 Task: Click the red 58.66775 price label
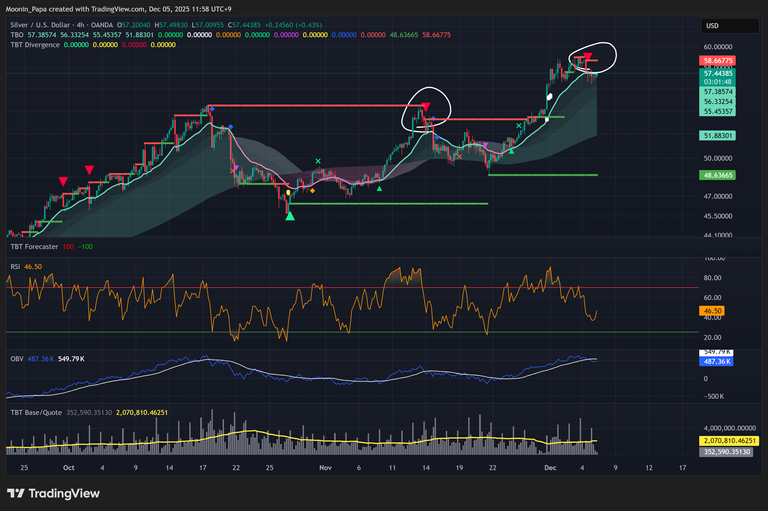coord(721,60)
